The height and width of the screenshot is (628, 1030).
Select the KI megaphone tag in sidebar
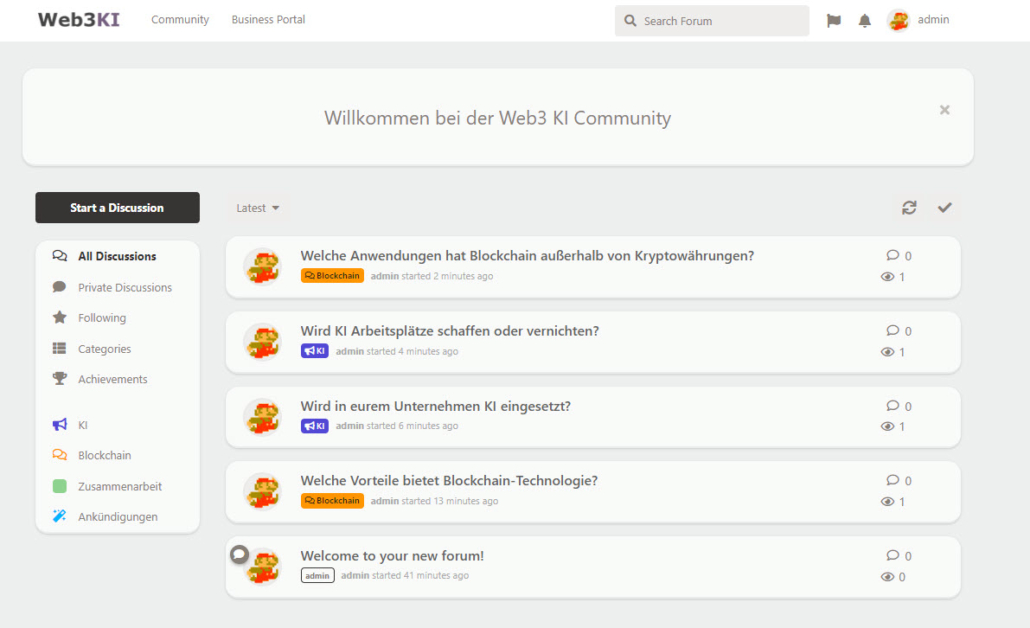pos(70,425)
